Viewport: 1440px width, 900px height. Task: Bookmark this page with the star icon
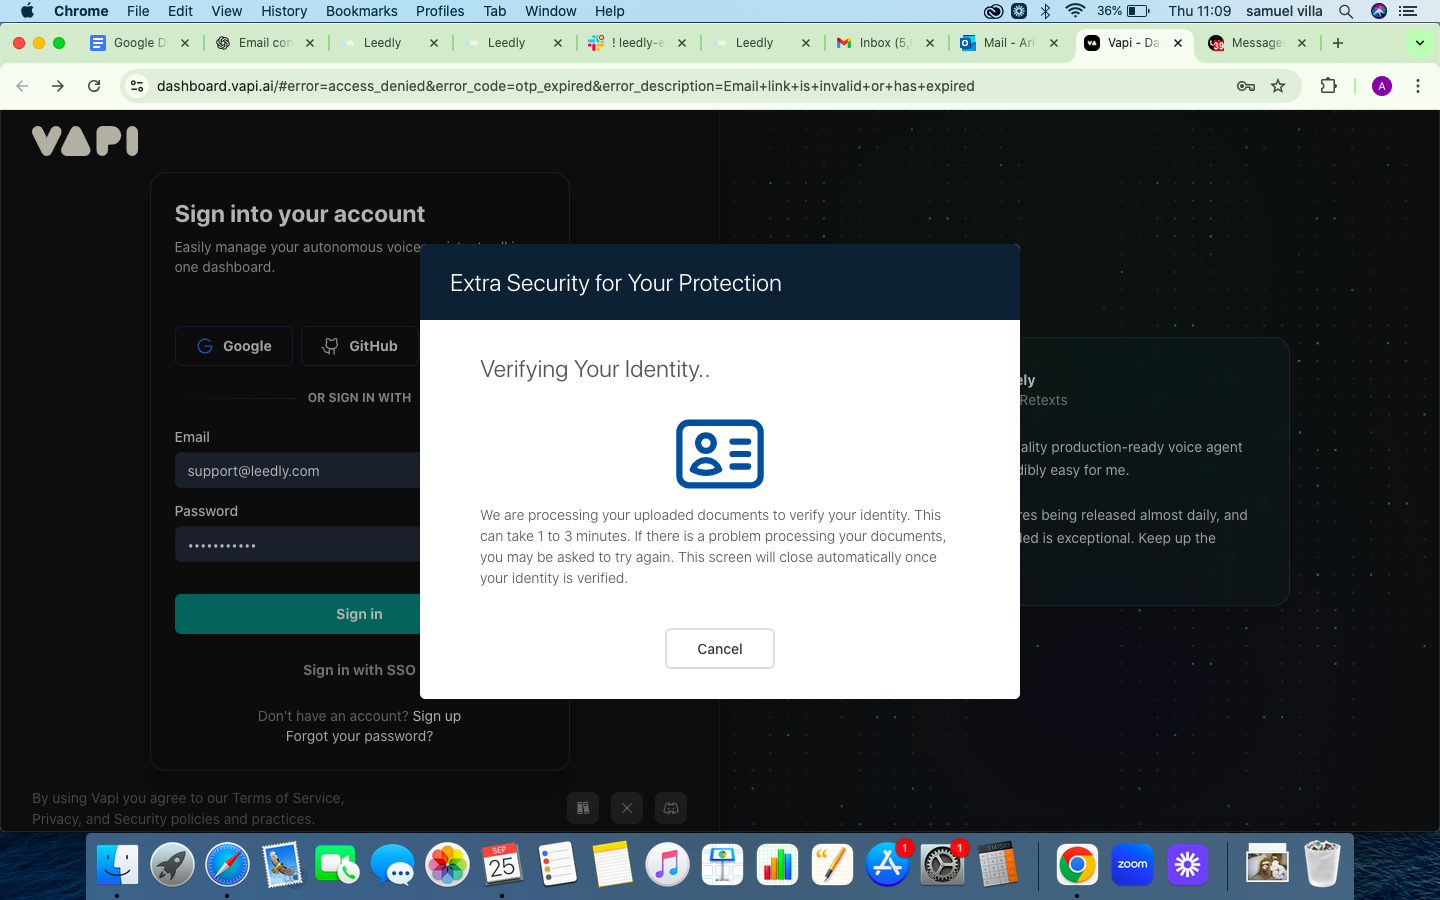(x=1278, y=86)
